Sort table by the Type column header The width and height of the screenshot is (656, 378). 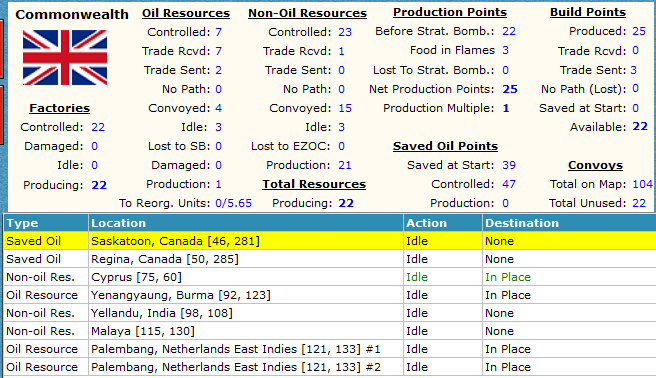coord(46,223)
